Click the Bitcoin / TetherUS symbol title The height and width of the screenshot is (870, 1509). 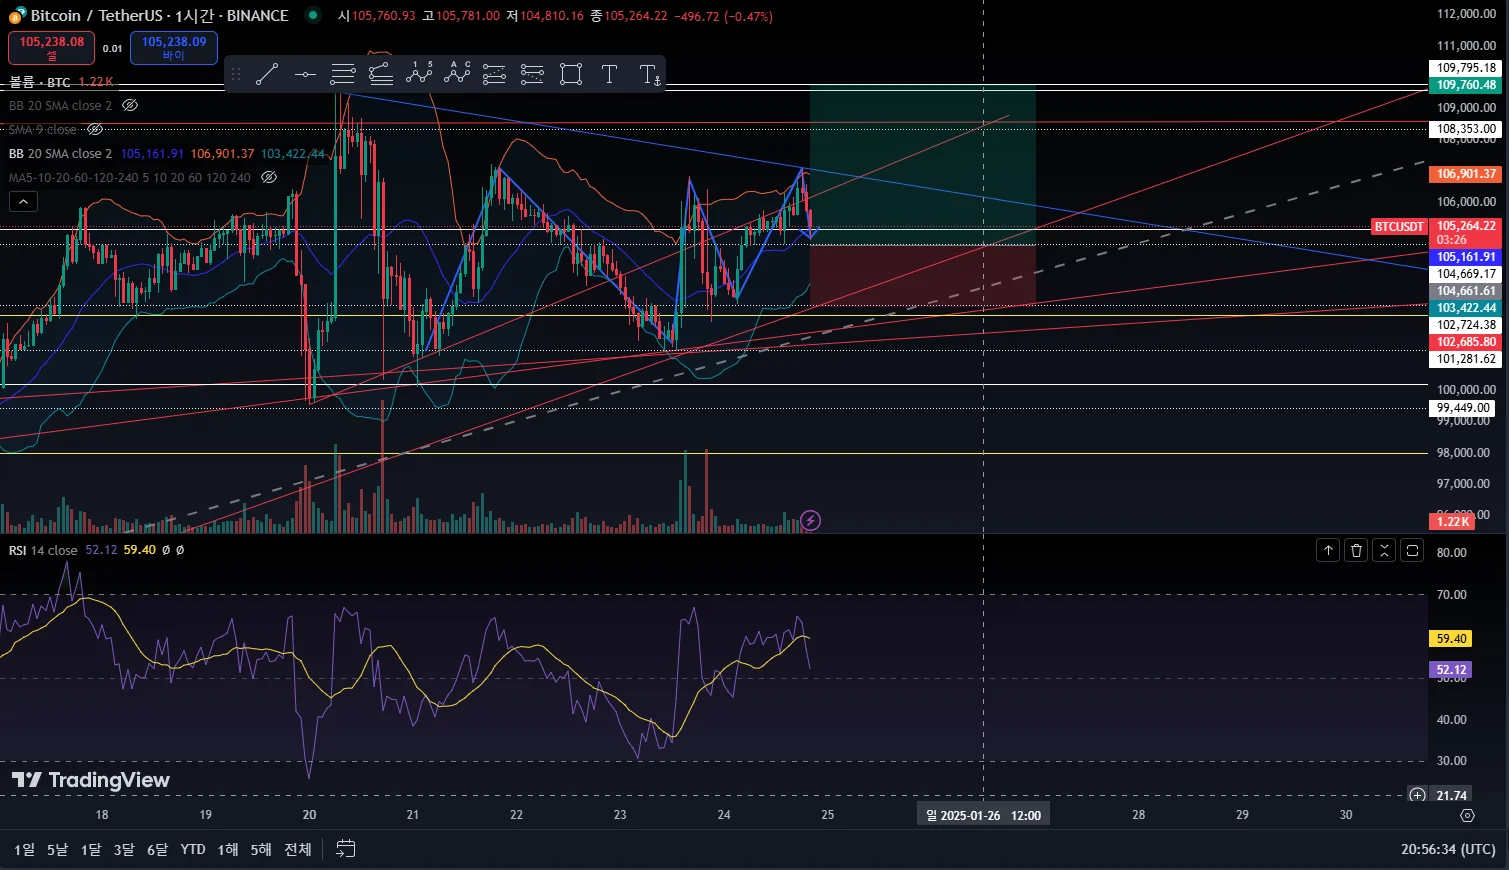click(x=95, y=15)
